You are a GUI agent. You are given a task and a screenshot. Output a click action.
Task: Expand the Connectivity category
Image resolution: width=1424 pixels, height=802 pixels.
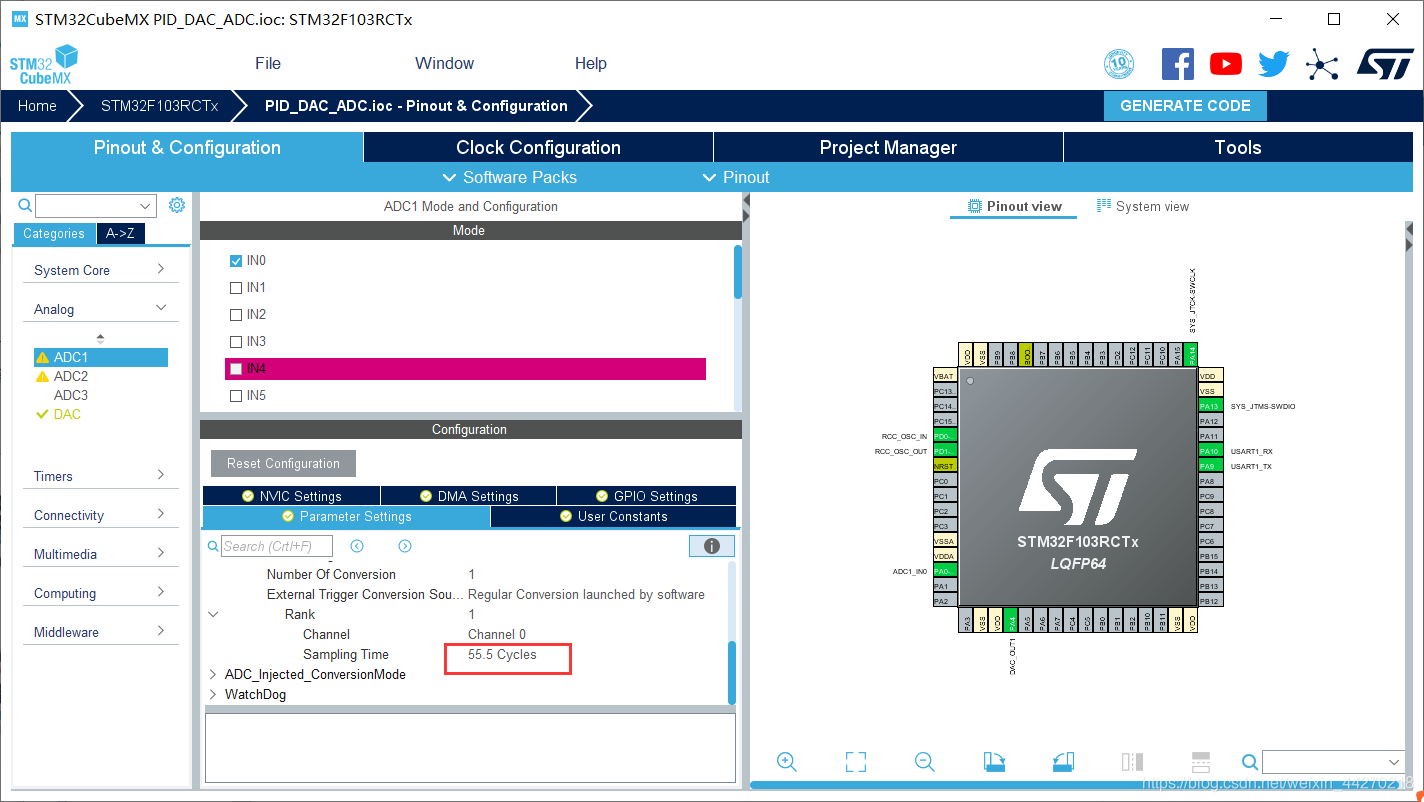click(x=161, y=514)
